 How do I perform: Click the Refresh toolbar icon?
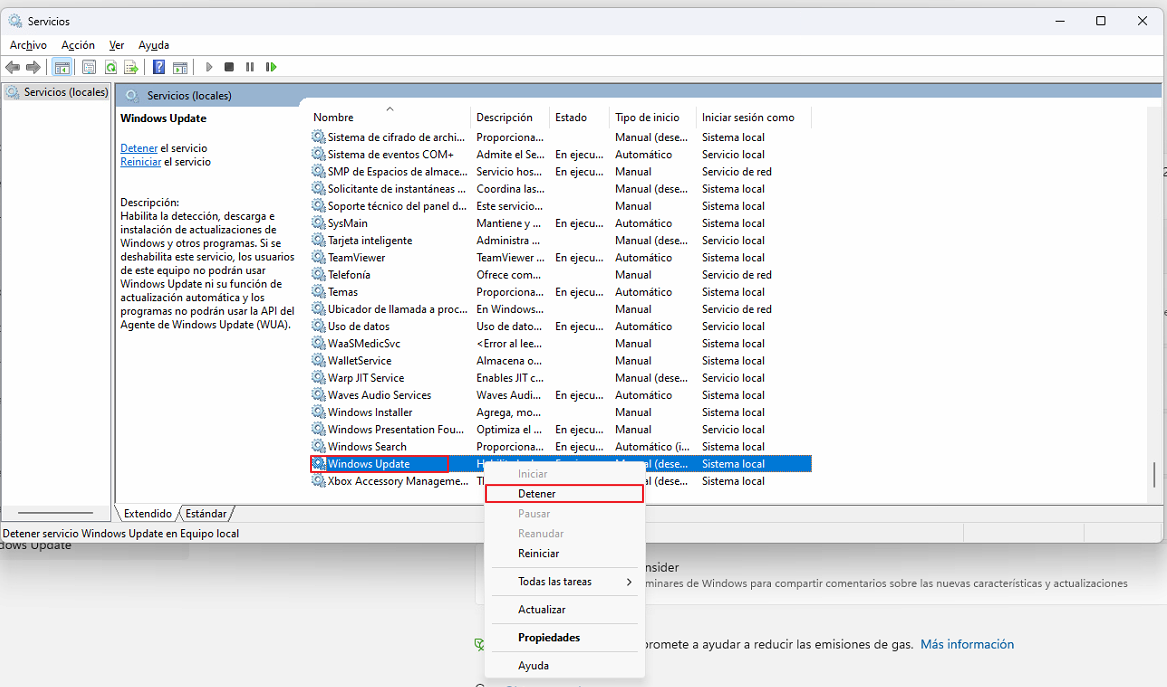tap(110, 67)
